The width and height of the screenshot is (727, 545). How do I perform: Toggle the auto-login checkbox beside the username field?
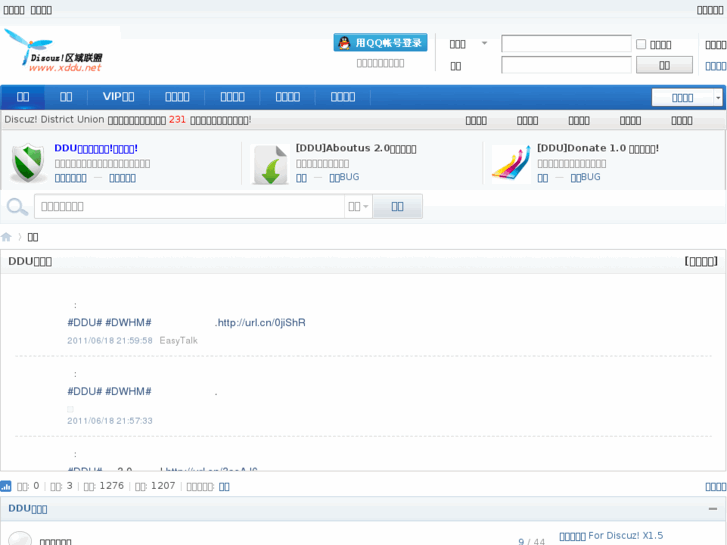tap(641, 44)
